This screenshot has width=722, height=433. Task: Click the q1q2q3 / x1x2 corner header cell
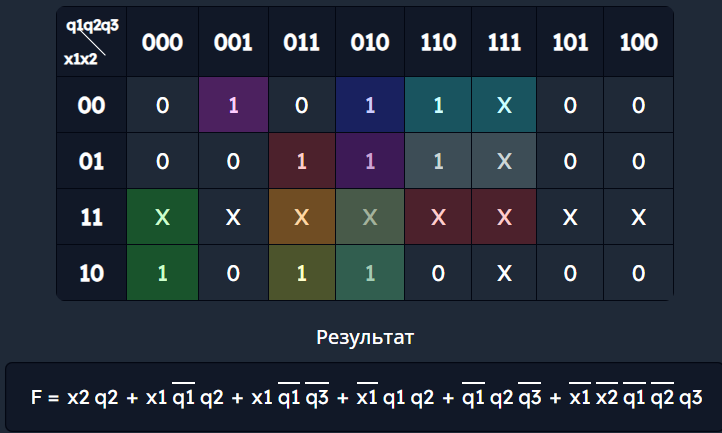[92, 42]
